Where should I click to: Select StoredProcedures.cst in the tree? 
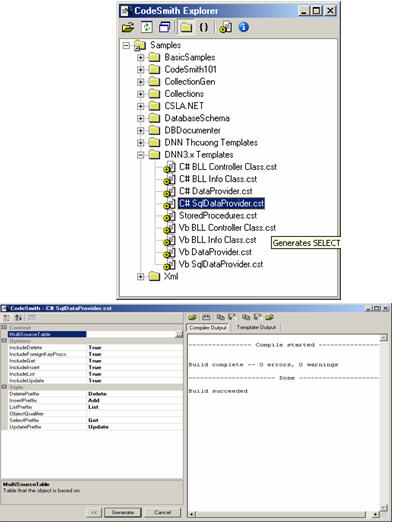click(x=218, y=216)
